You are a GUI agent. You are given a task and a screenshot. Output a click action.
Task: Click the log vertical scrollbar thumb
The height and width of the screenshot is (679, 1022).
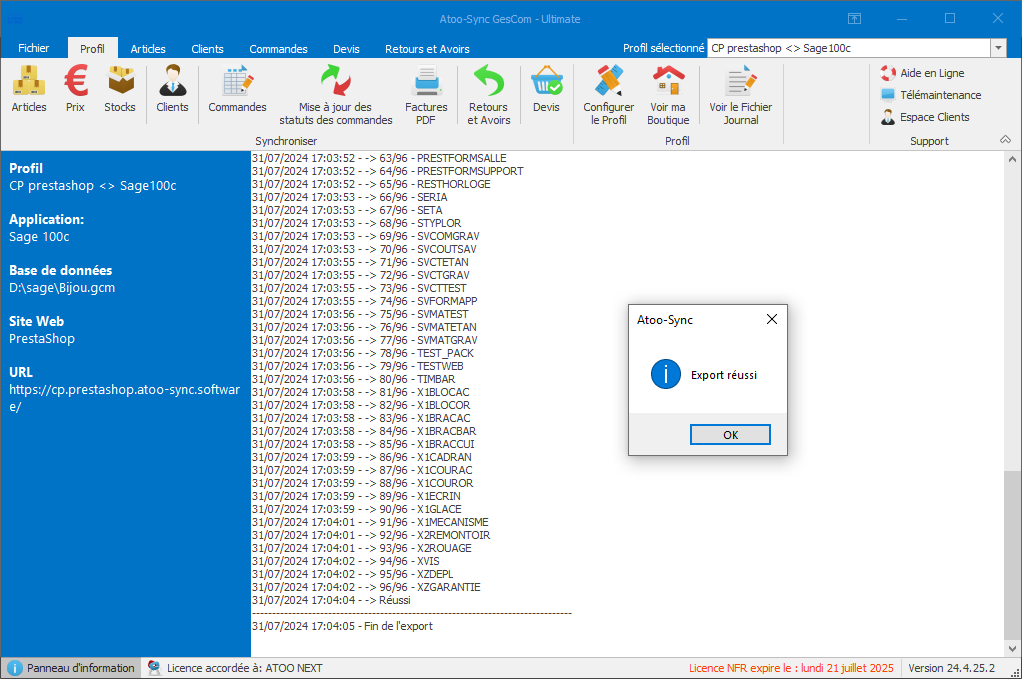pos(1012,554)
